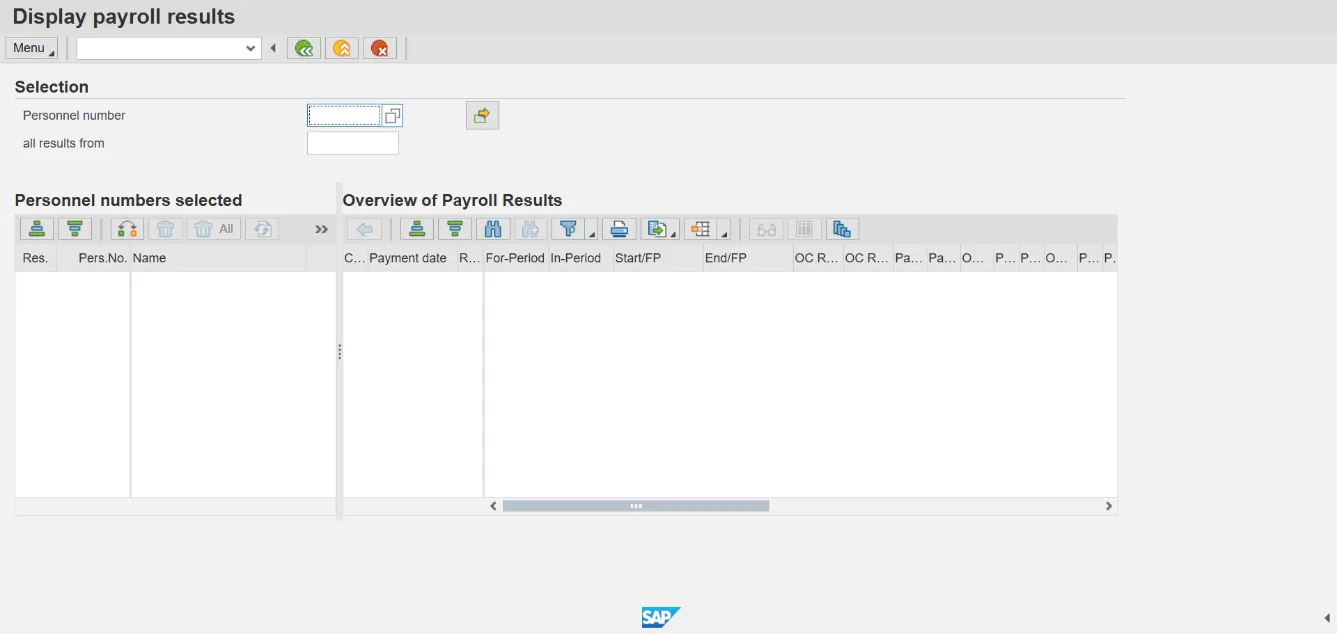Open the transaction command dropdown
Image resolution: width=1337 pixels, height=634 pixels.
pos(251,48)
